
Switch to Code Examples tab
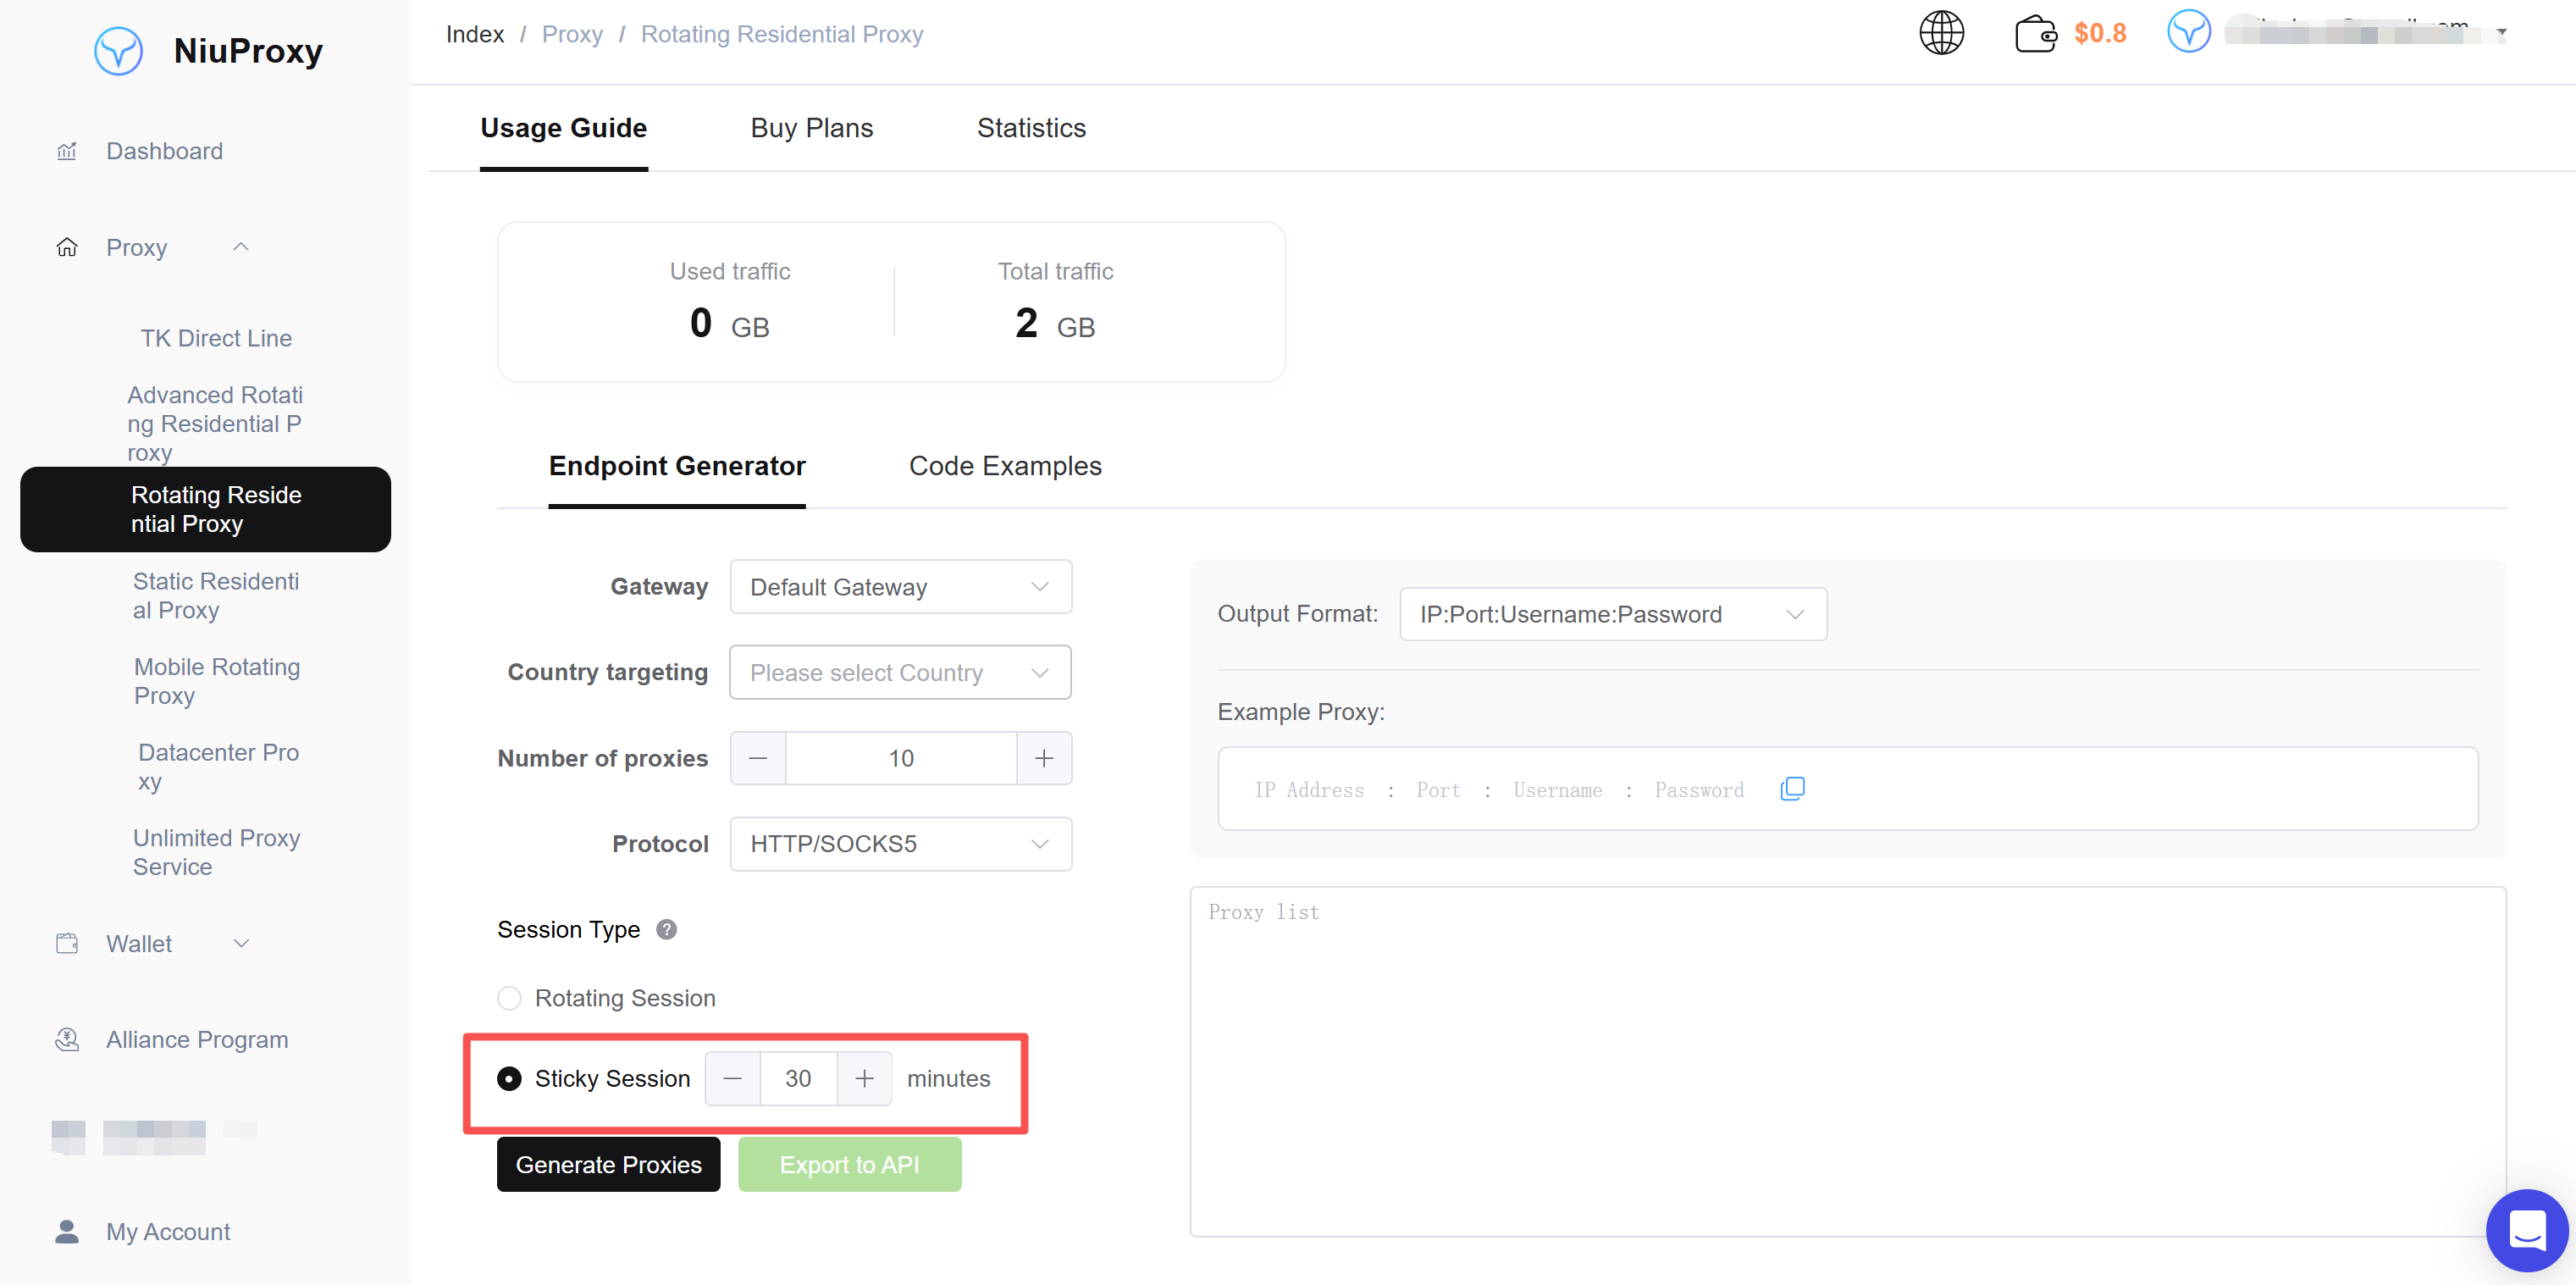click(x=1005, y=466)
